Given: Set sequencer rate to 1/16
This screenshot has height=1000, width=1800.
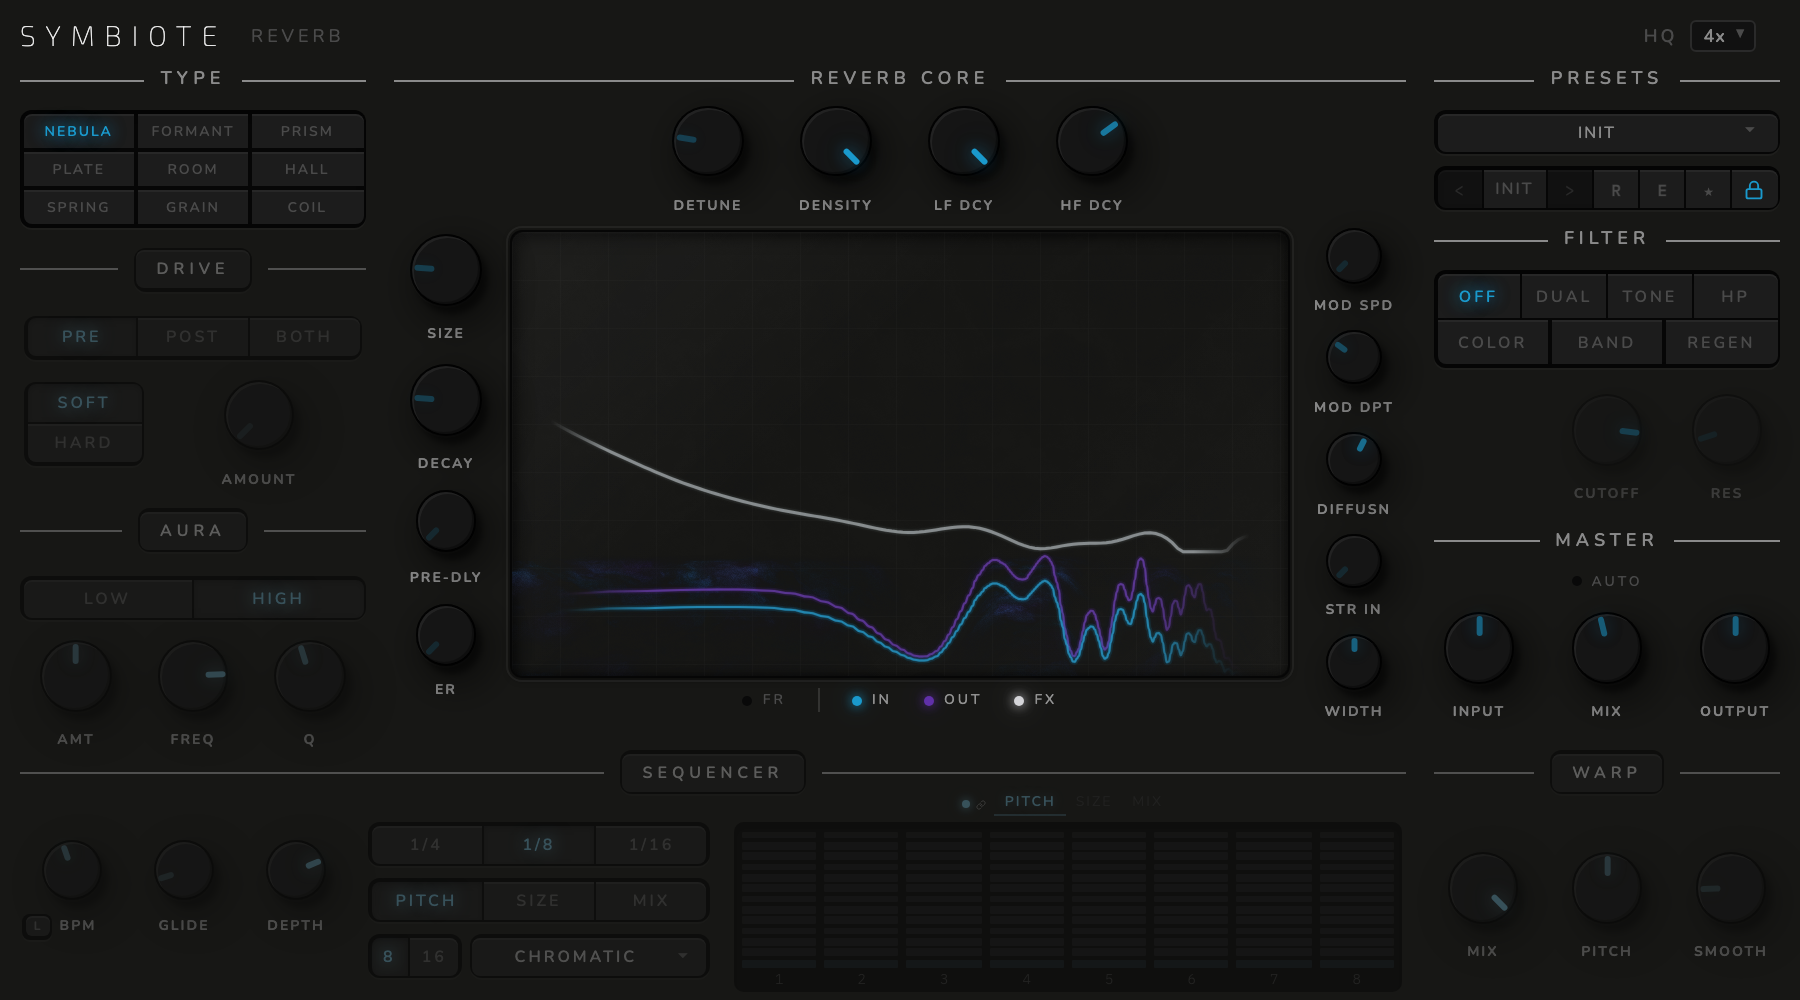Looking at the screenshot, I should point(650,845).
